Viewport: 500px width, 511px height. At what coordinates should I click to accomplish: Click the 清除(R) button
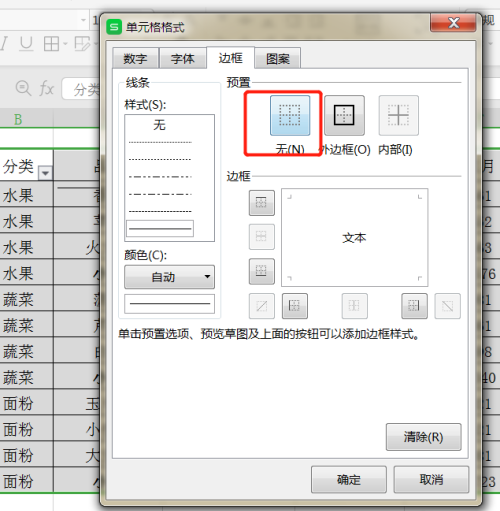click(x=424, y=437)
